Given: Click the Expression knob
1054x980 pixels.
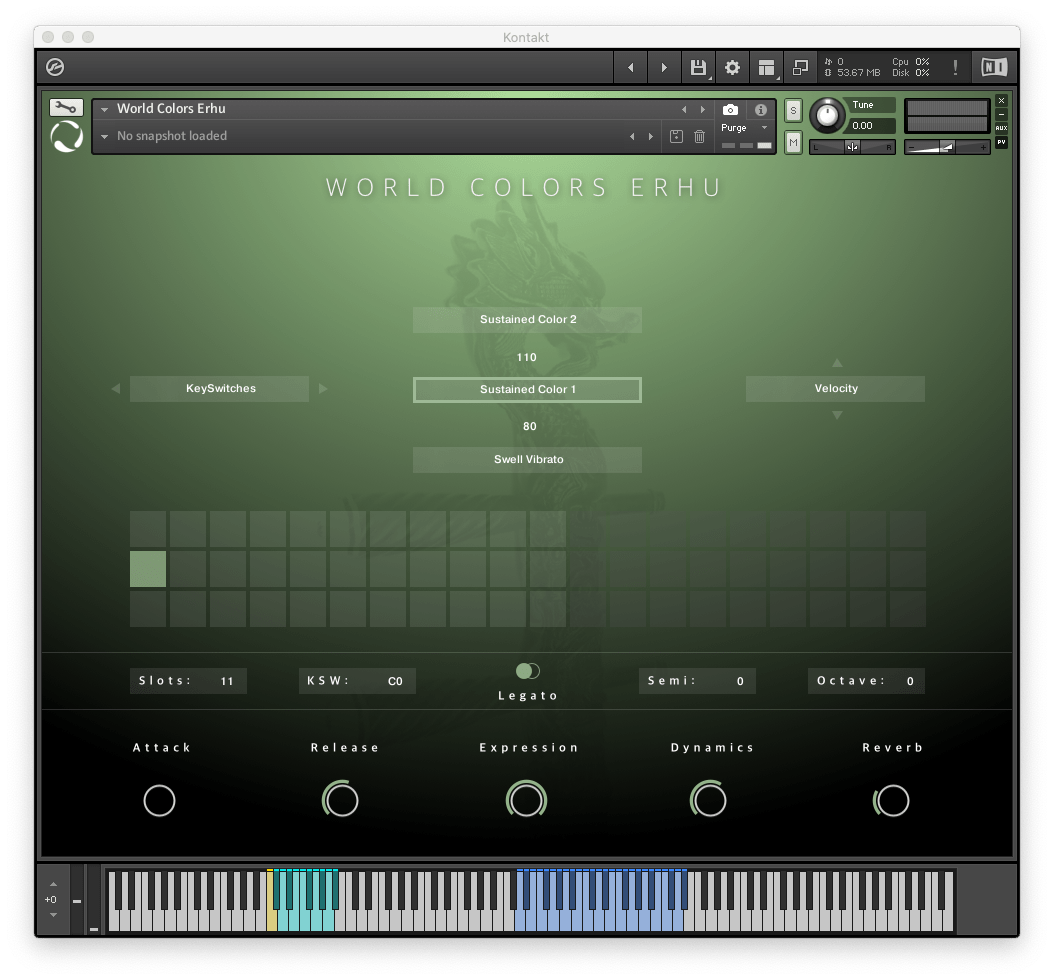Looking at the screenshot, I should [526, 799].
